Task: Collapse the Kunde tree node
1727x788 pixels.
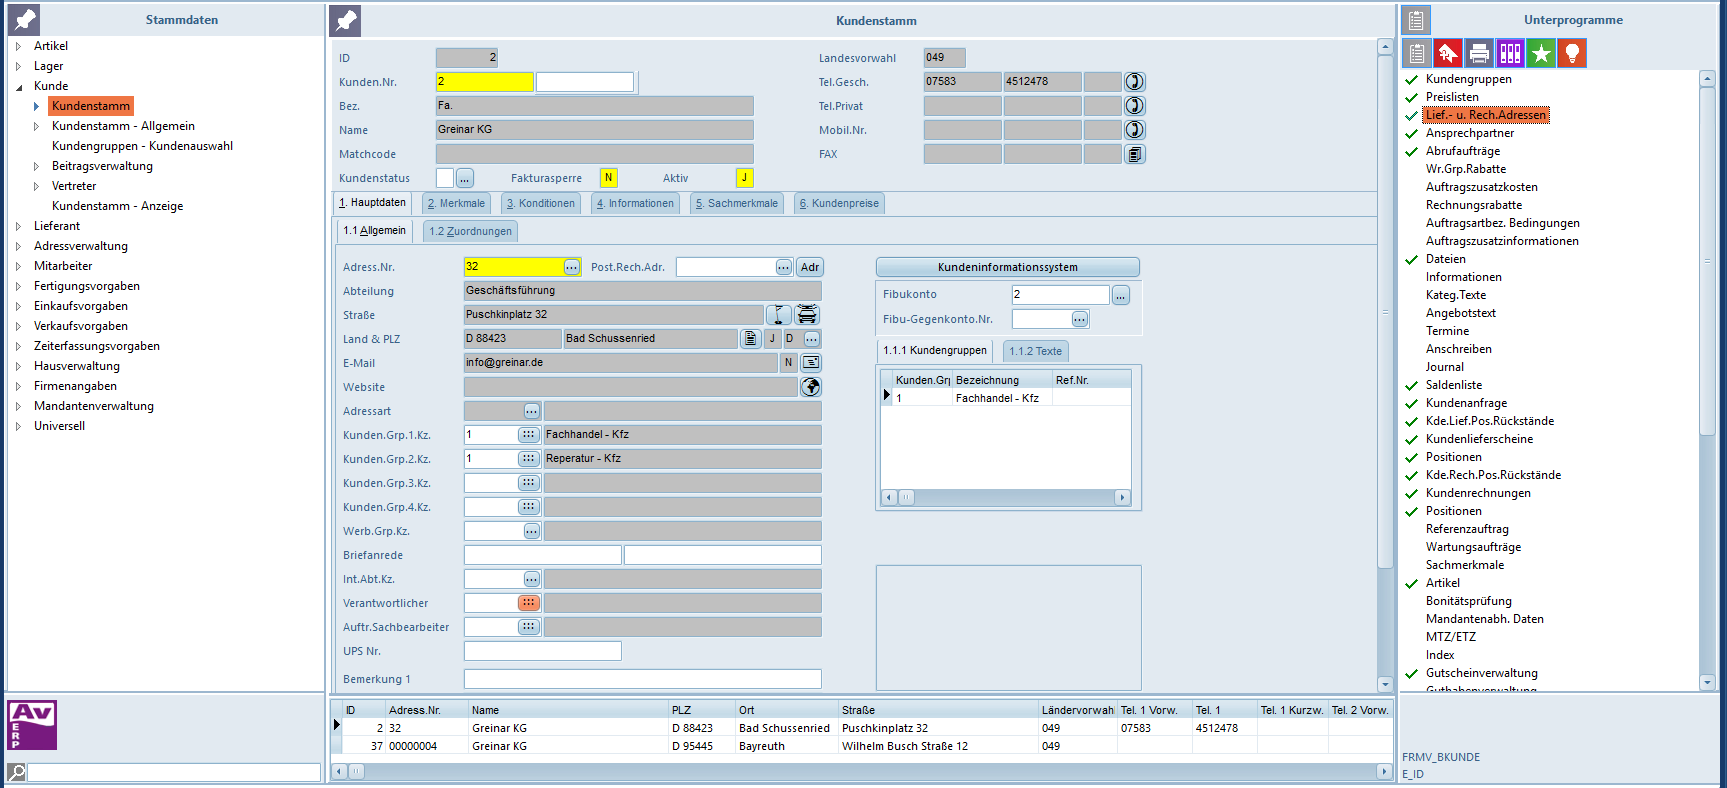Action: point(19,86)
